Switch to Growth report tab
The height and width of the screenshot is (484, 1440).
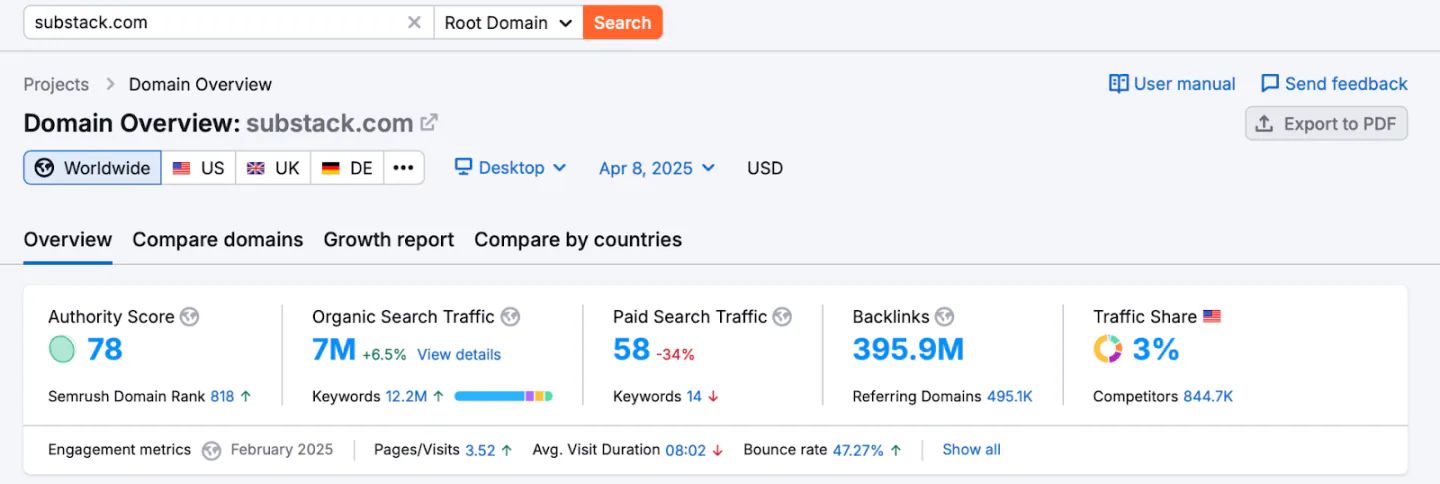[389, 240]
